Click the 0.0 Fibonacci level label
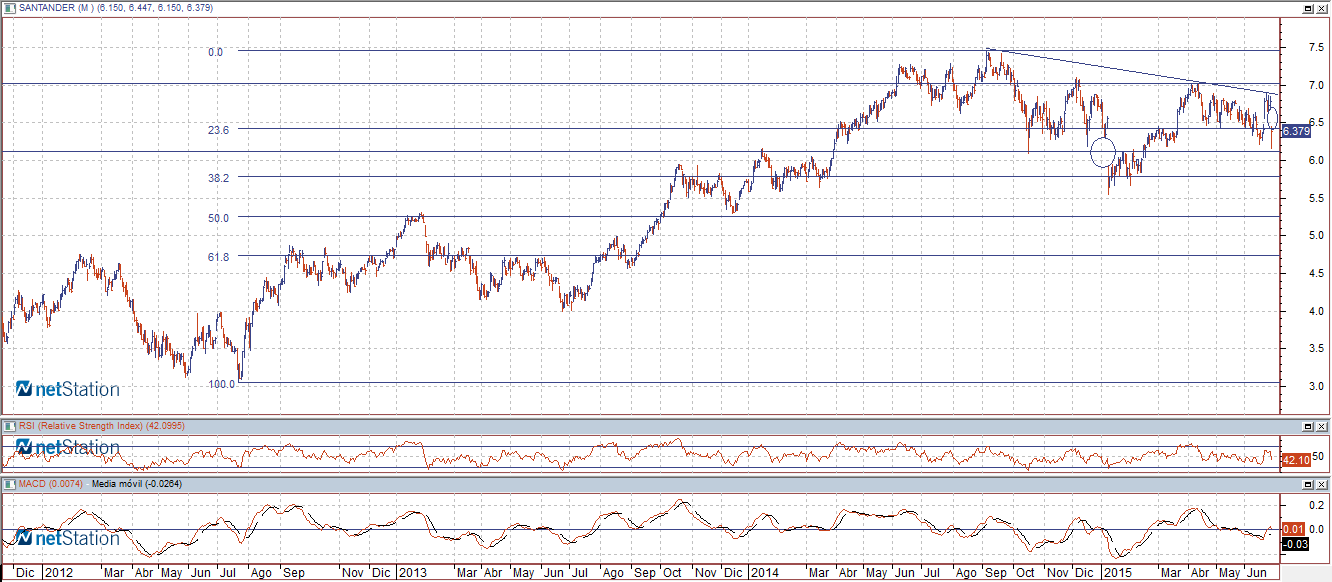This screenshot has height=582, width=1332. [x=215, y=51]
